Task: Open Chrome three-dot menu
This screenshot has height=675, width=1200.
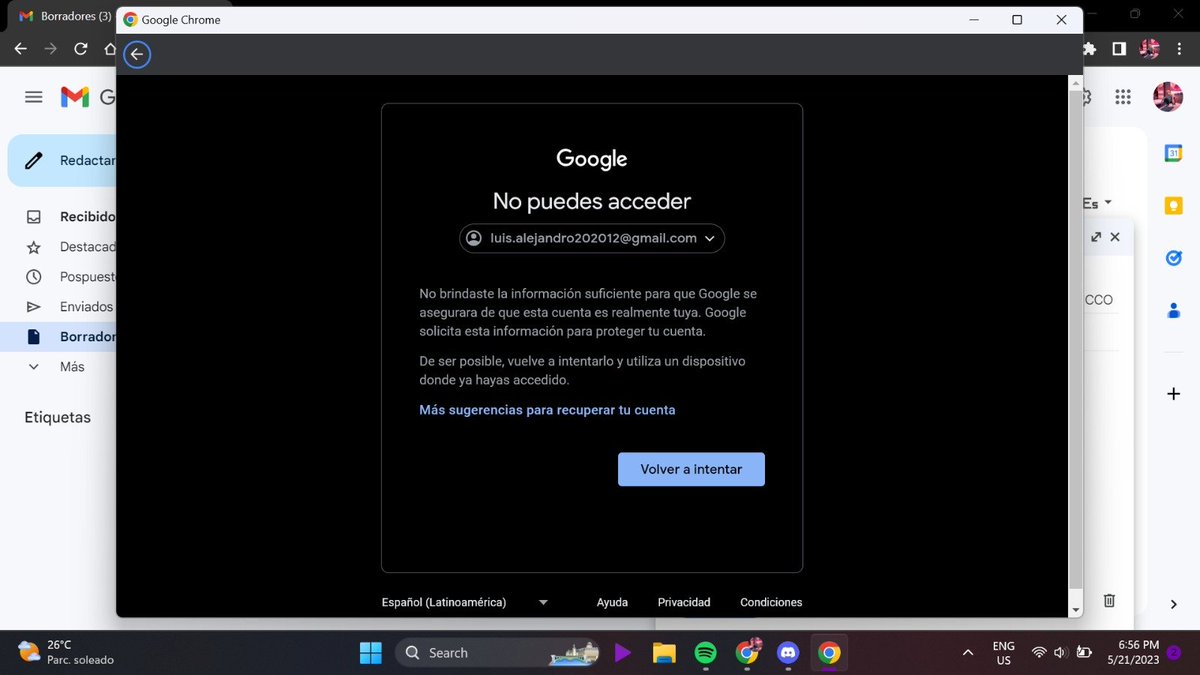Action: pos(1177,49)
